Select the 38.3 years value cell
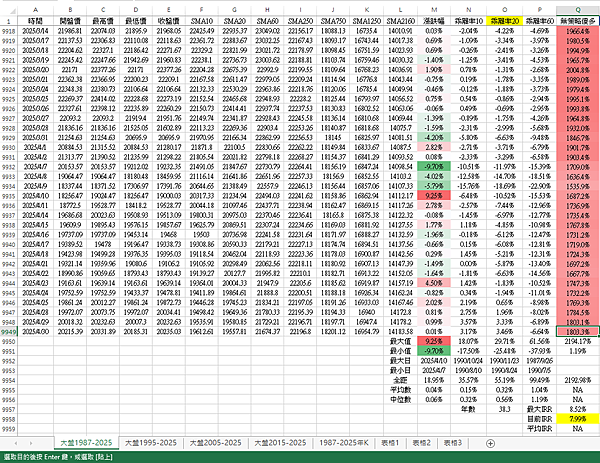This screenshot has width=600, height=463. (x=504, y=409)
